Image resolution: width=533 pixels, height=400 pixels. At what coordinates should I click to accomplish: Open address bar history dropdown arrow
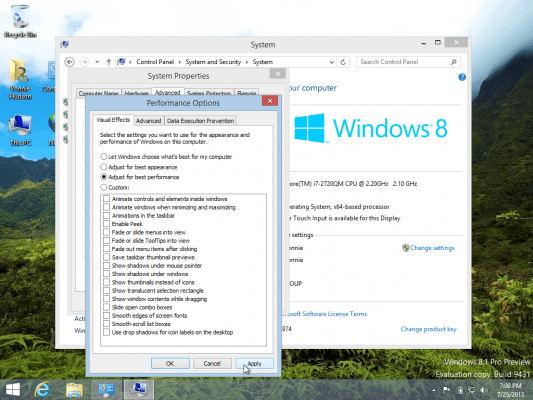click(x=331, y=62)
